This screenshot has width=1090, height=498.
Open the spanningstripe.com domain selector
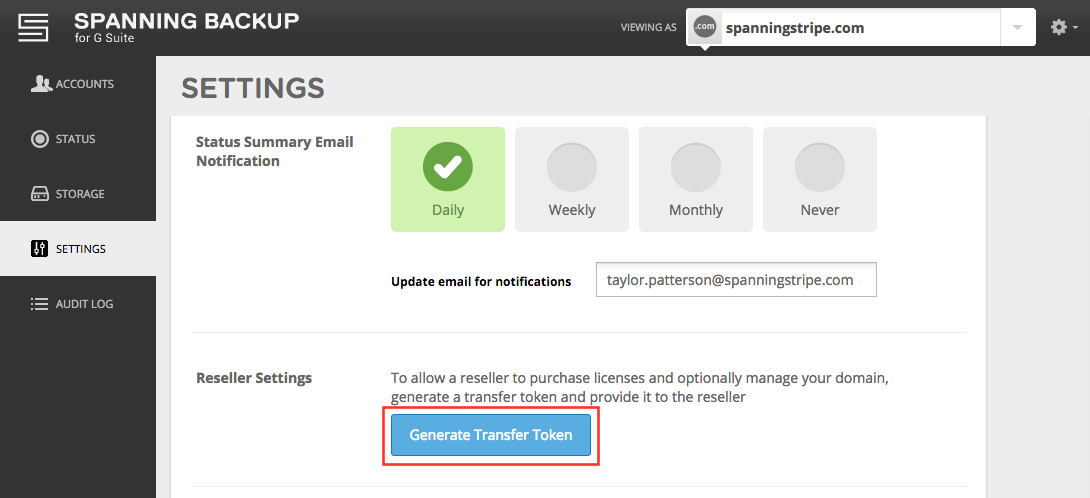point(861,27)
